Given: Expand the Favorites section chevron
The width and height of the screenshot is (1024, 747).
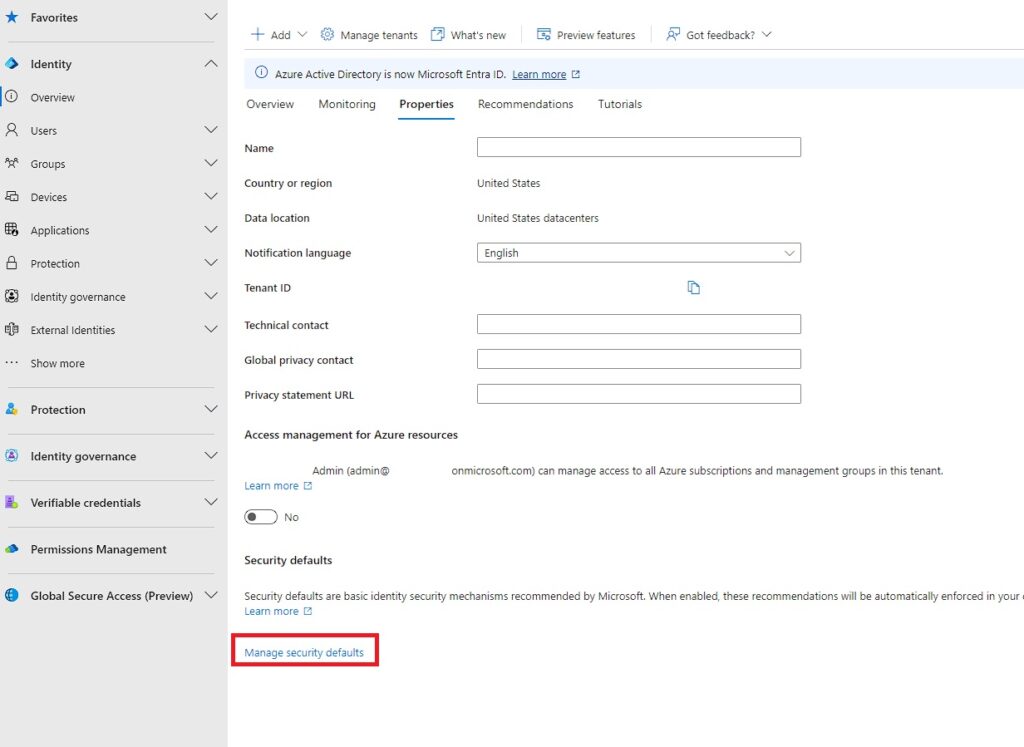Looking at the screenshot, I should [211, 17].
